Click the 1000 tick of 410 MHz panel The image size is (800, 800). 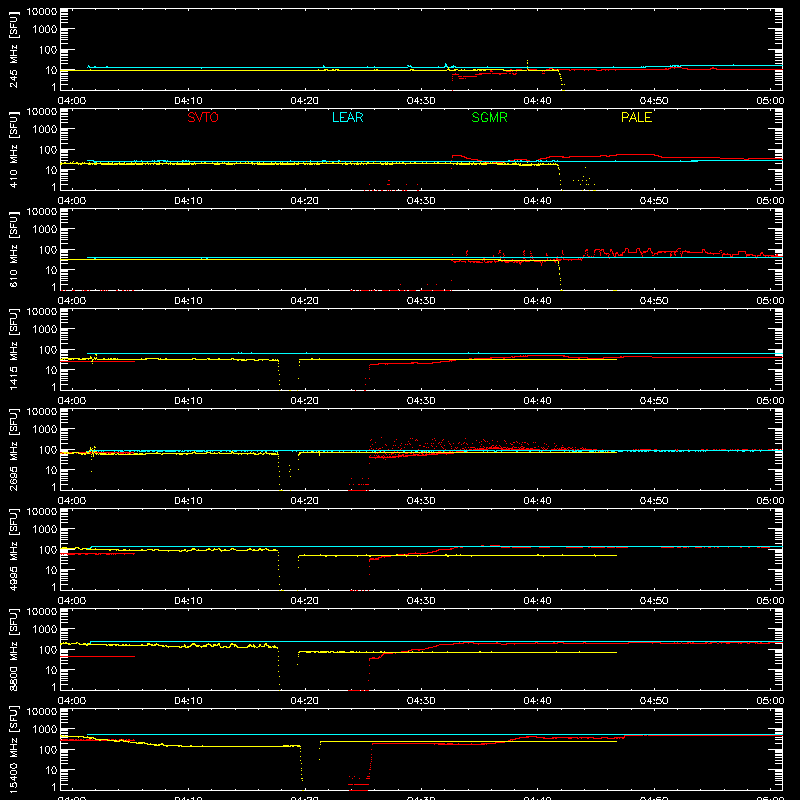pyautogui.click(x=45, y=130)
